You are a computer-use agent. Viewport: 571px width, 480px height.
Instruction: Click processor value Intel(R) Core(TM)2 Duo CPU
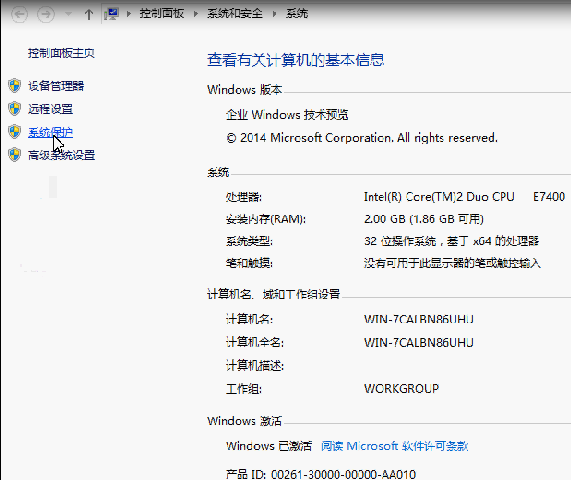[439, 197]
